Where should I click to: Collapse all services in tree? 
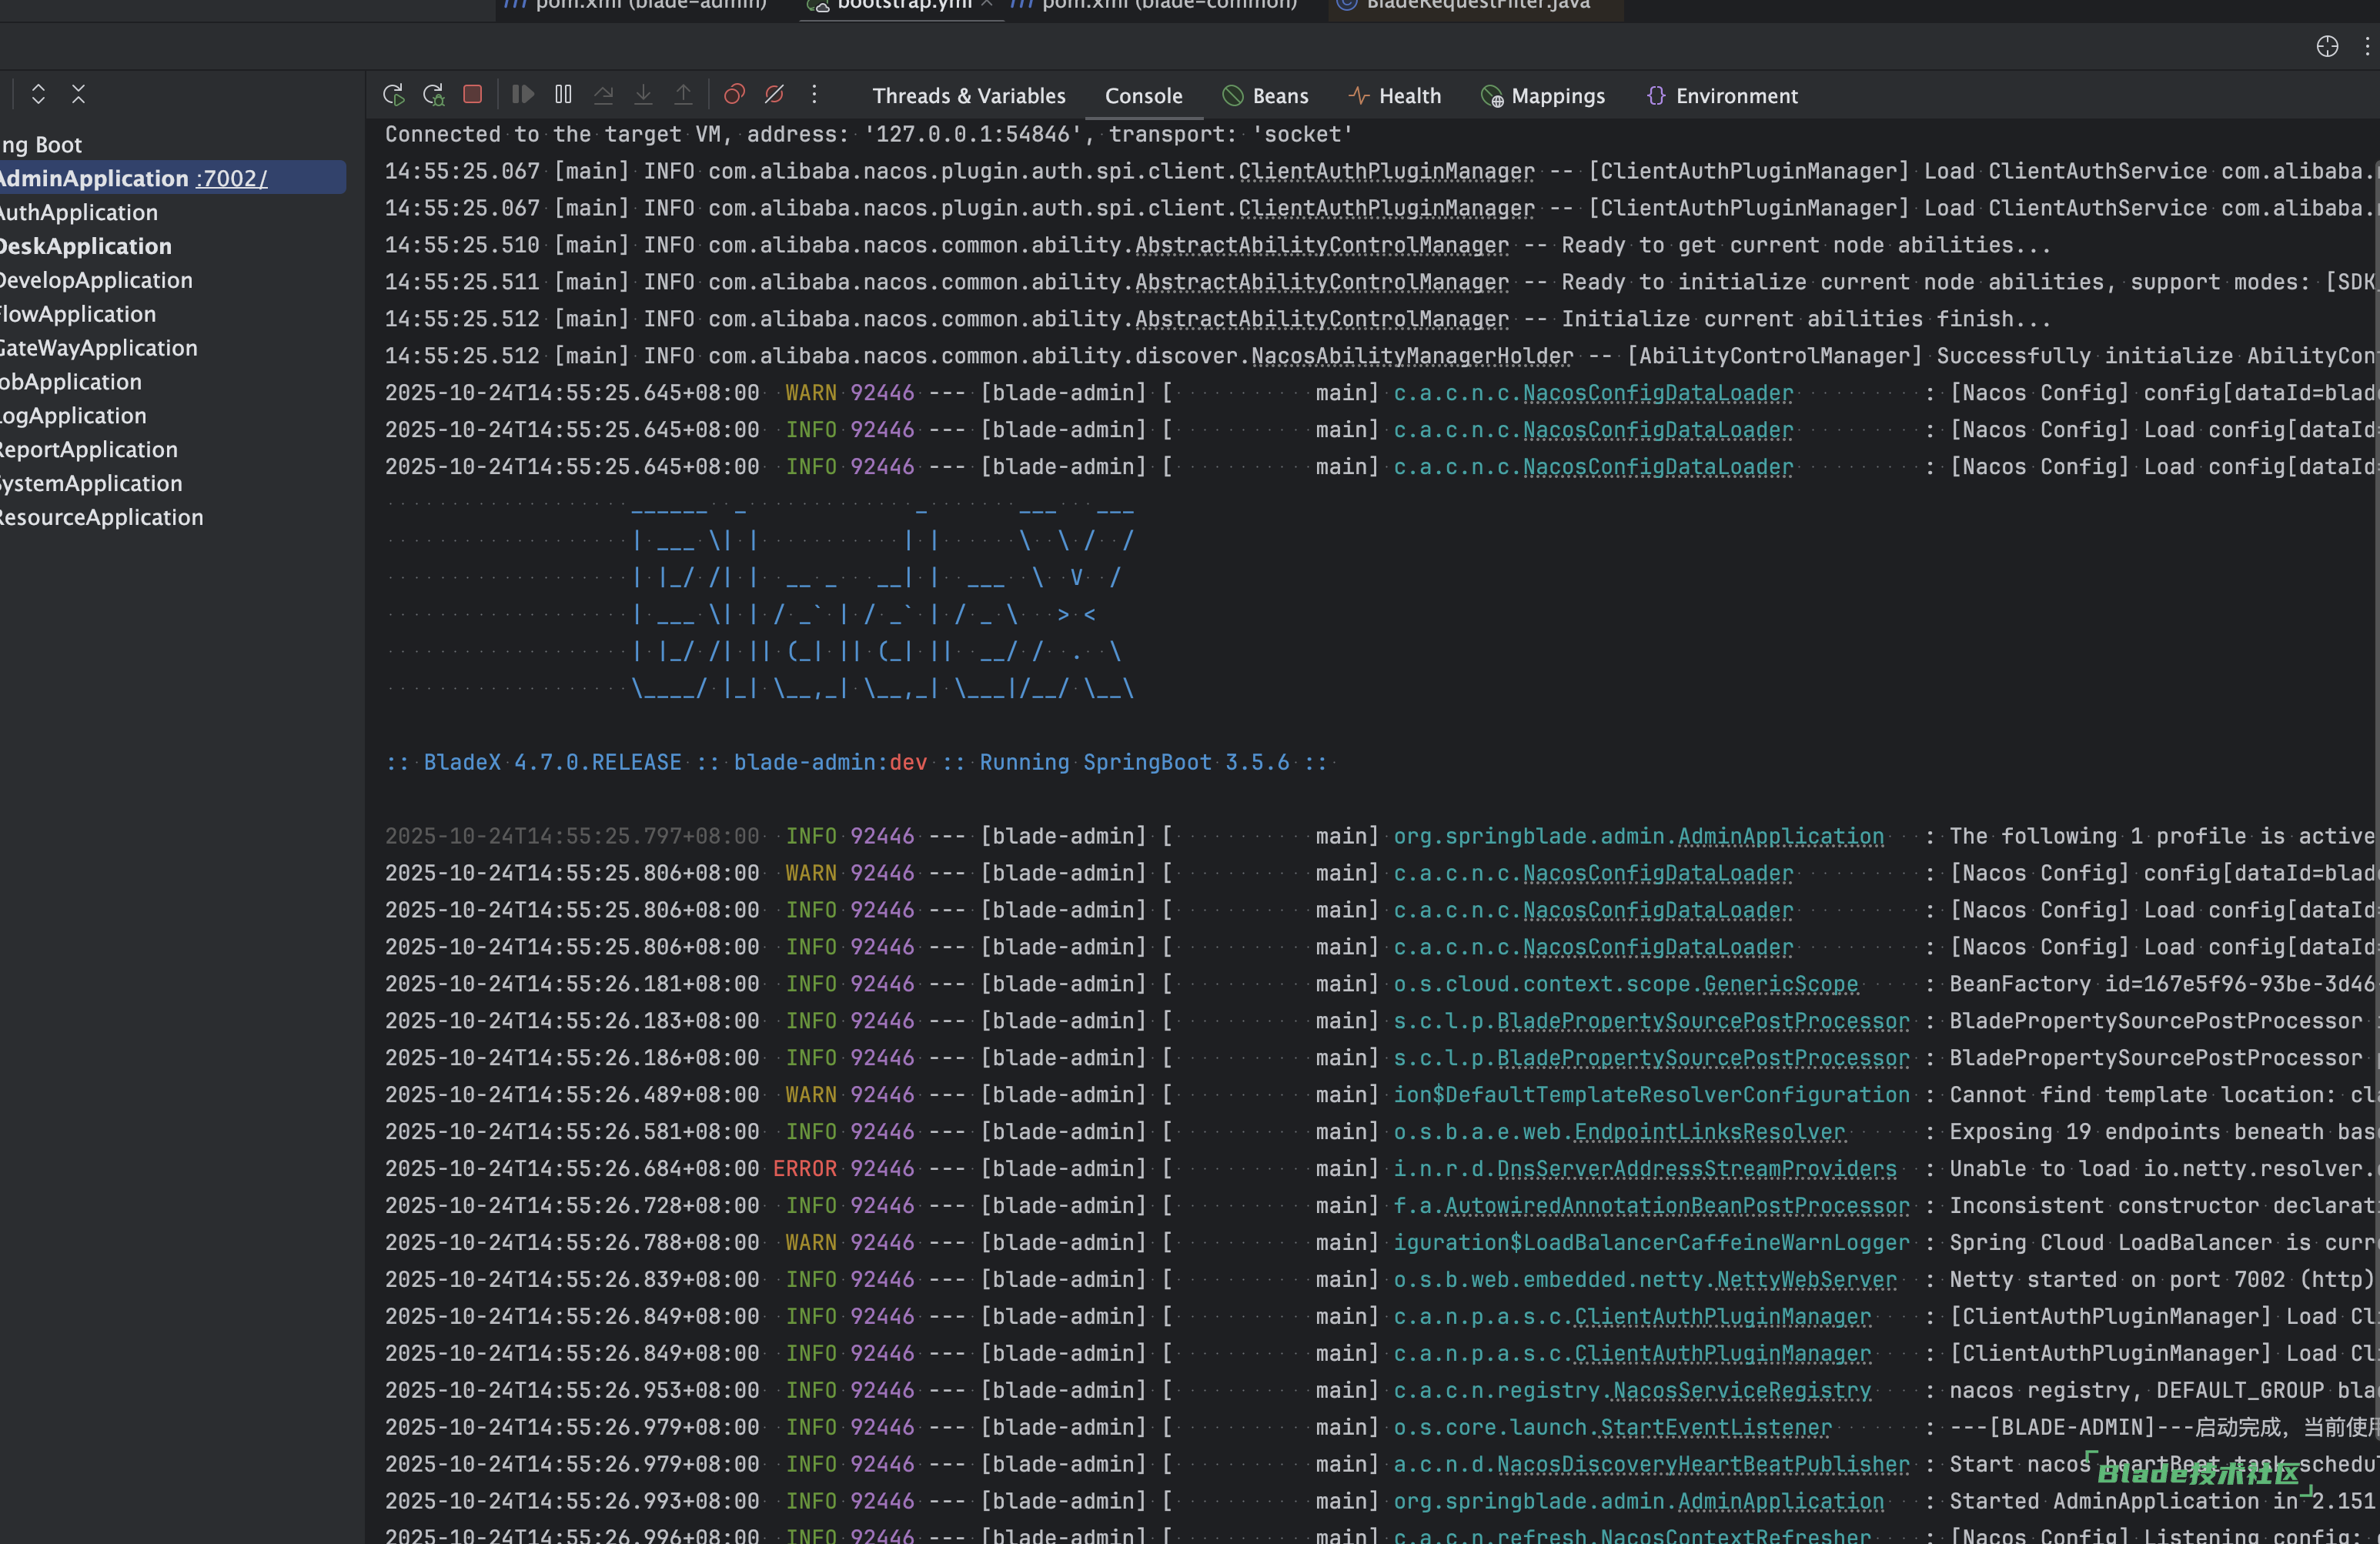(x=78, y=94)
